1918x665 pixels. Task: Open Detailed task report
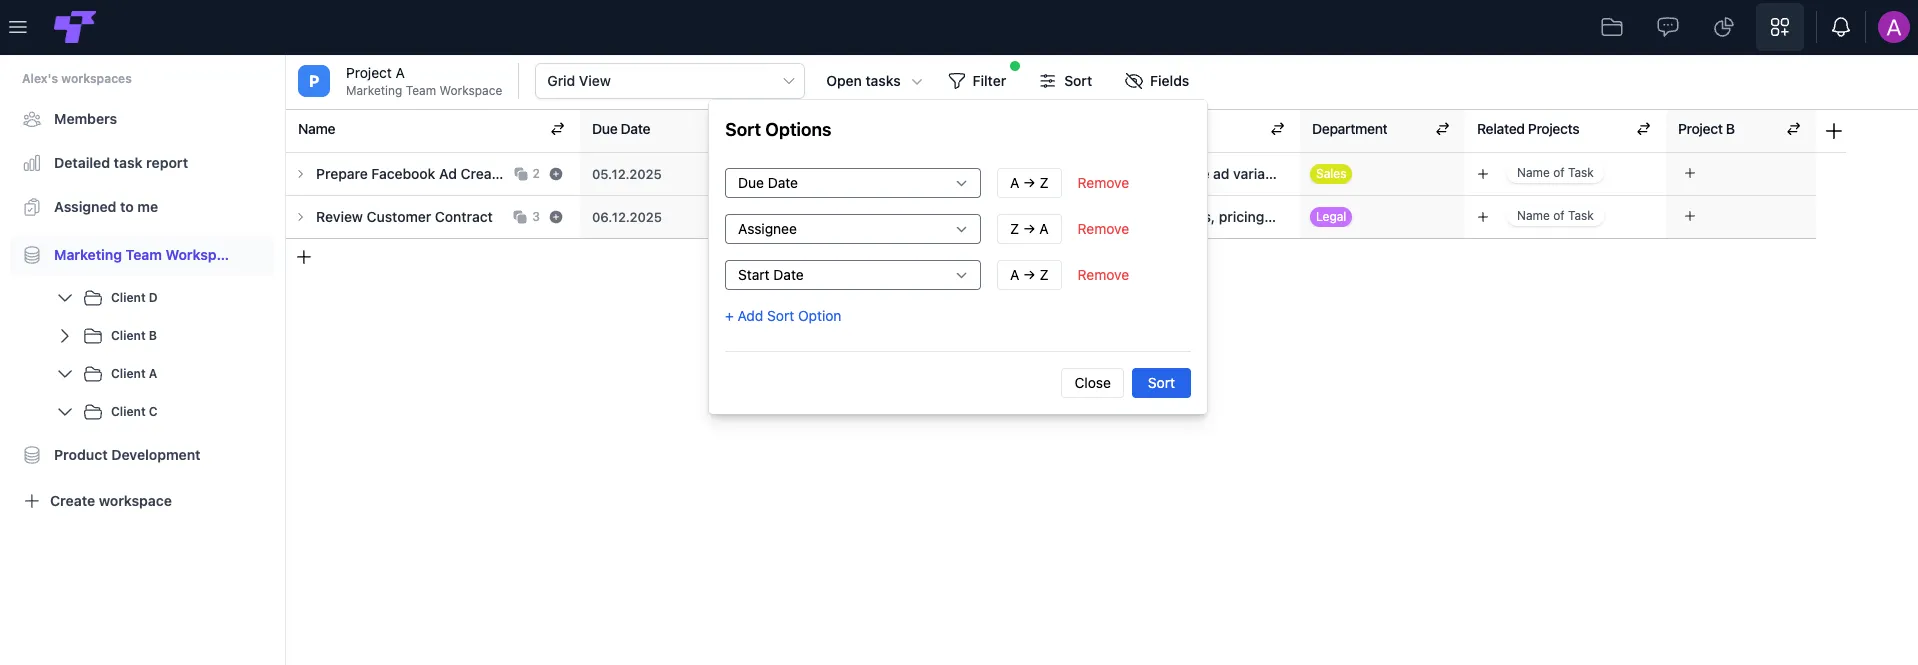(121, 163)
